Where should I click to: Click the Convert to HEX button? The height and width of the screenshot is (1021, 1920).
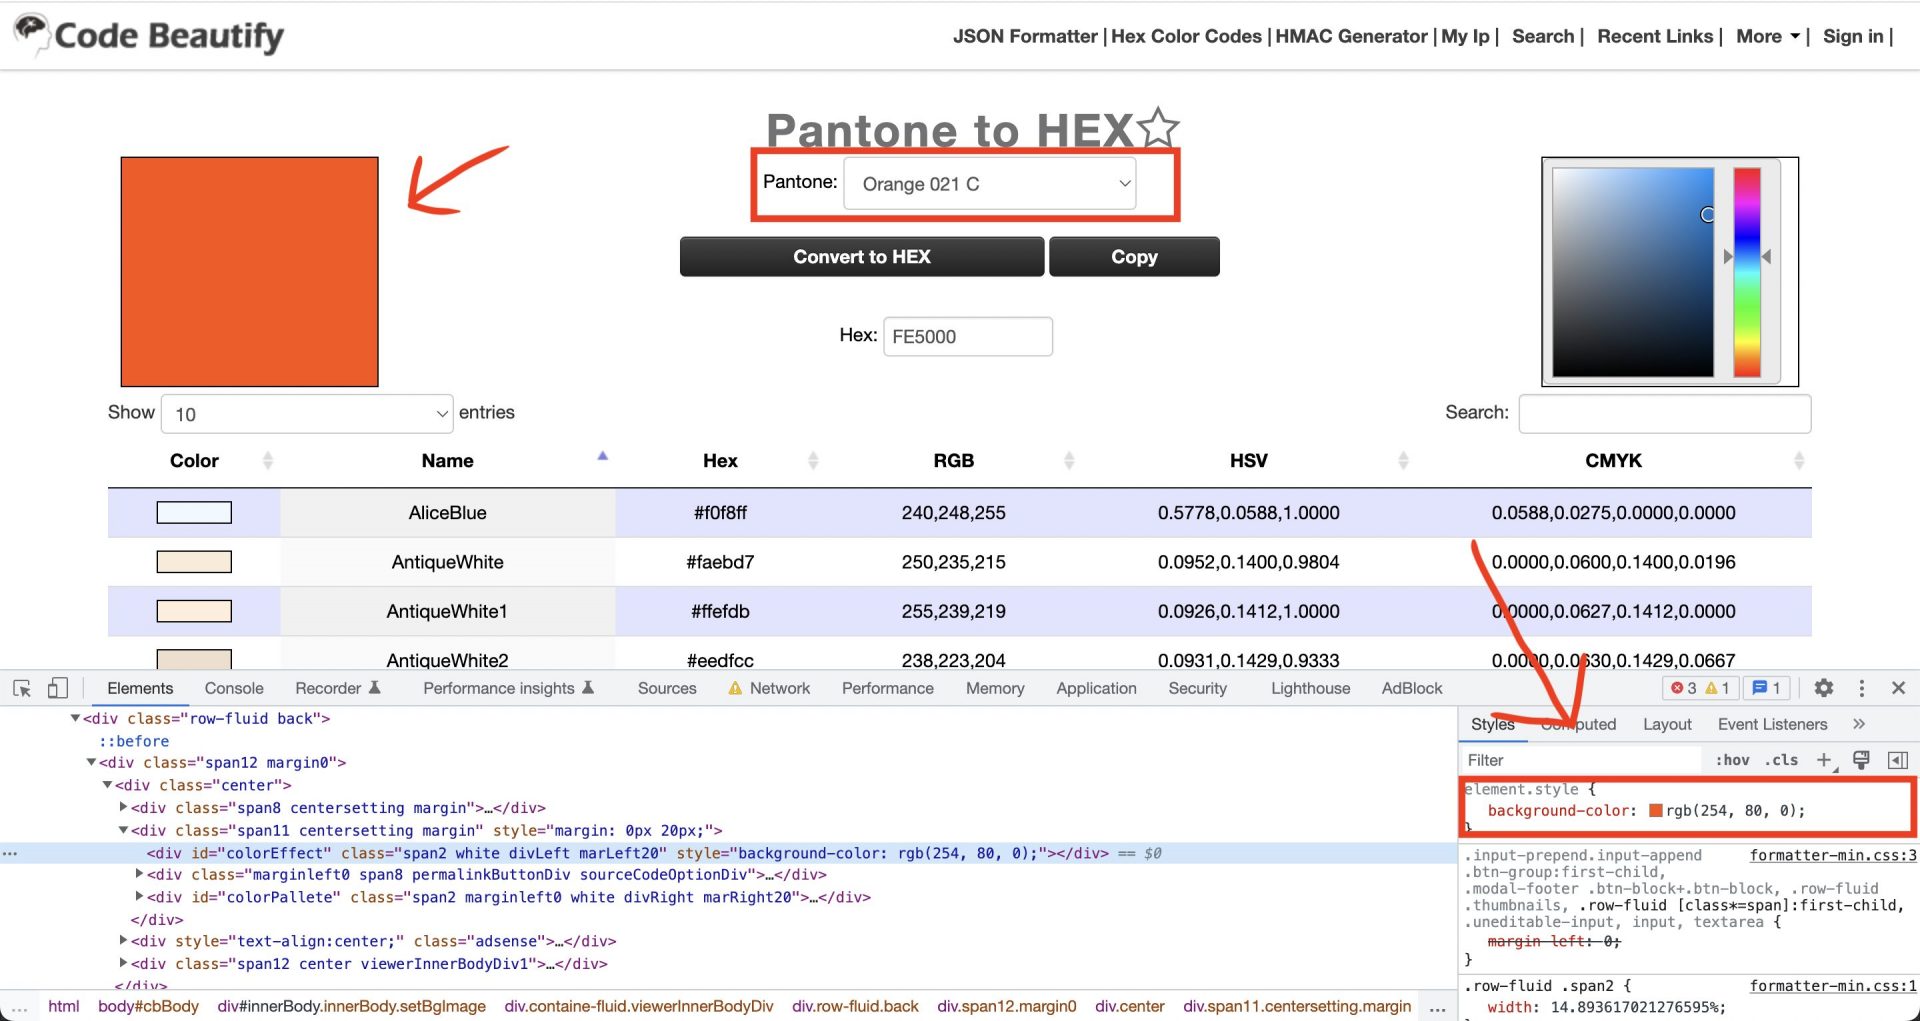(862, 257)
